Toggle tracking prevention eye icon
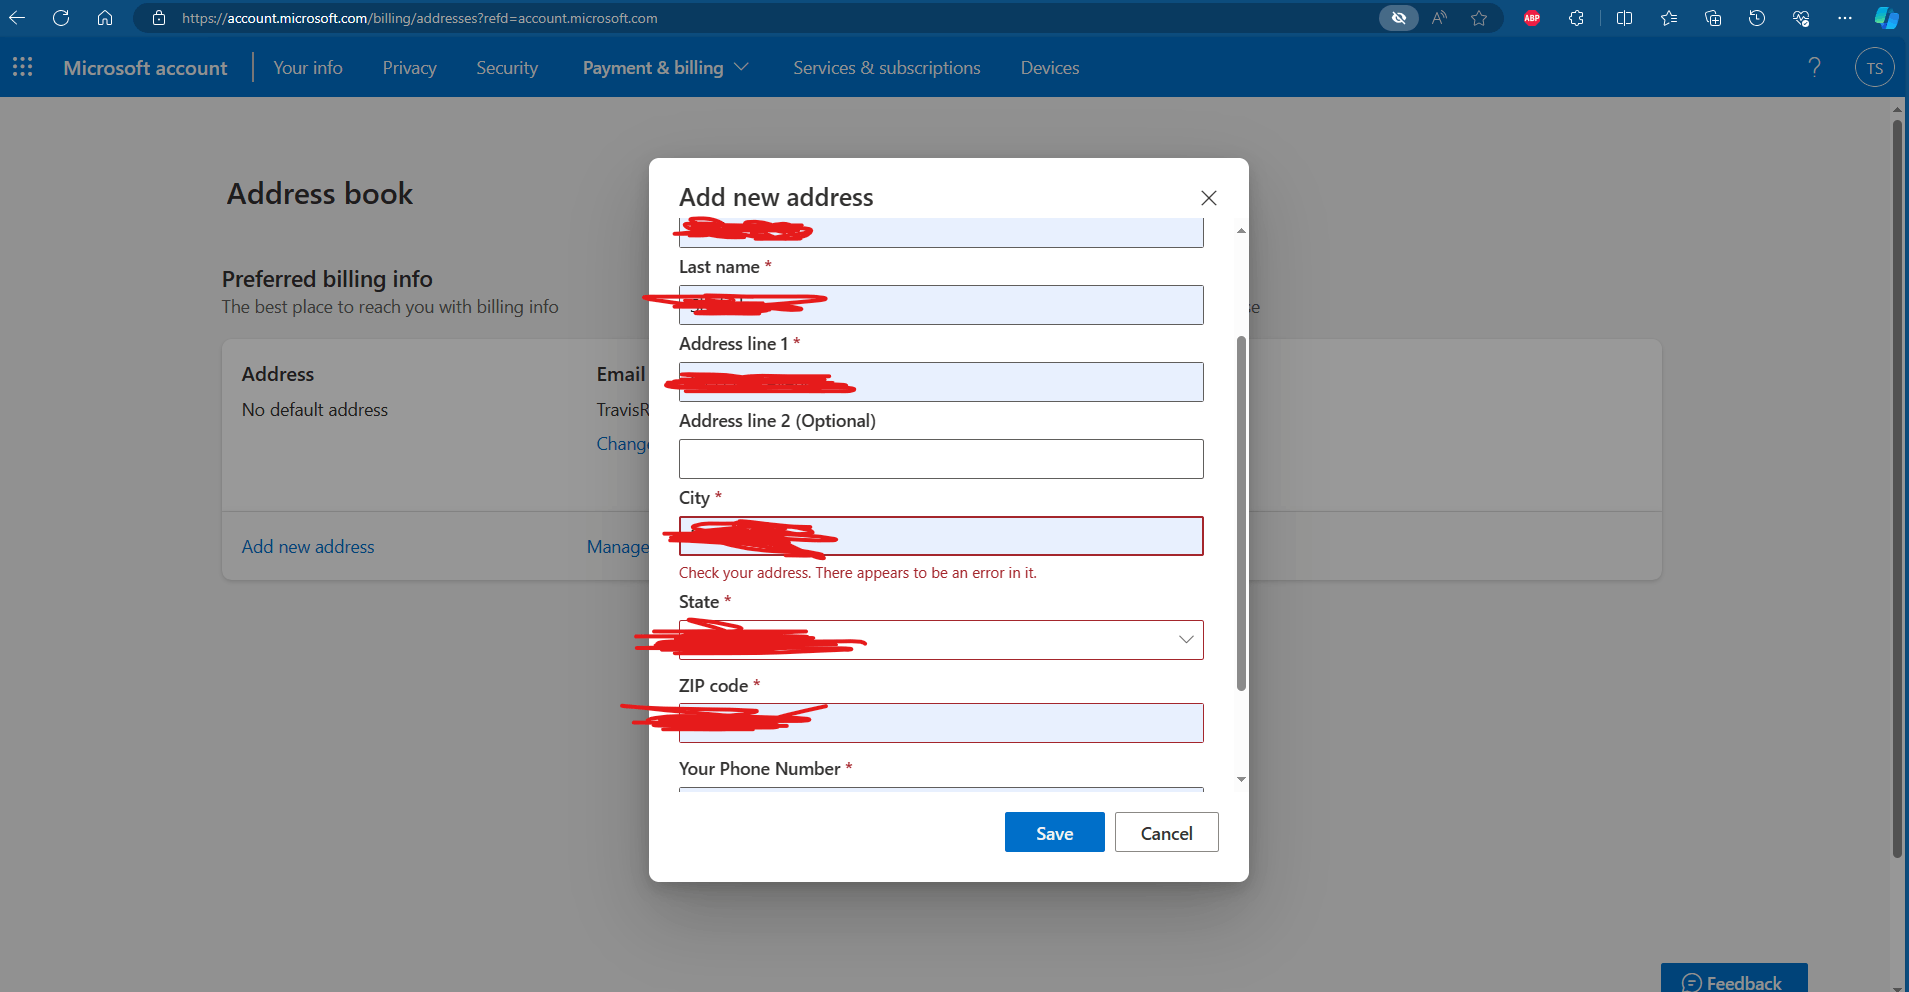Screen dimensions: 1909x992 (x=1398, y=18)
